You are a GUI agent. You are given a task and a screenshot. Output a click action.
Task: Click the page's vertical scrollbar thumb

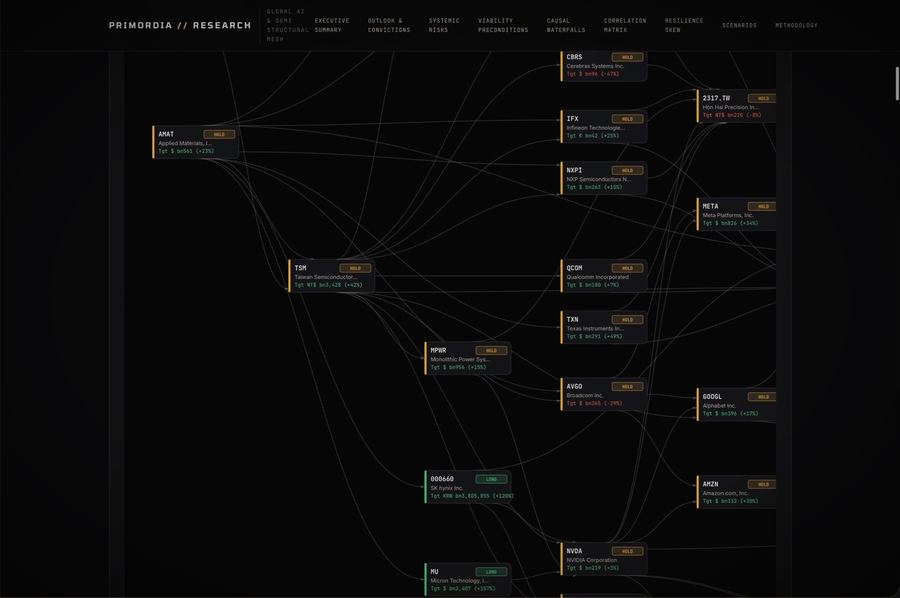pos(897,84)
